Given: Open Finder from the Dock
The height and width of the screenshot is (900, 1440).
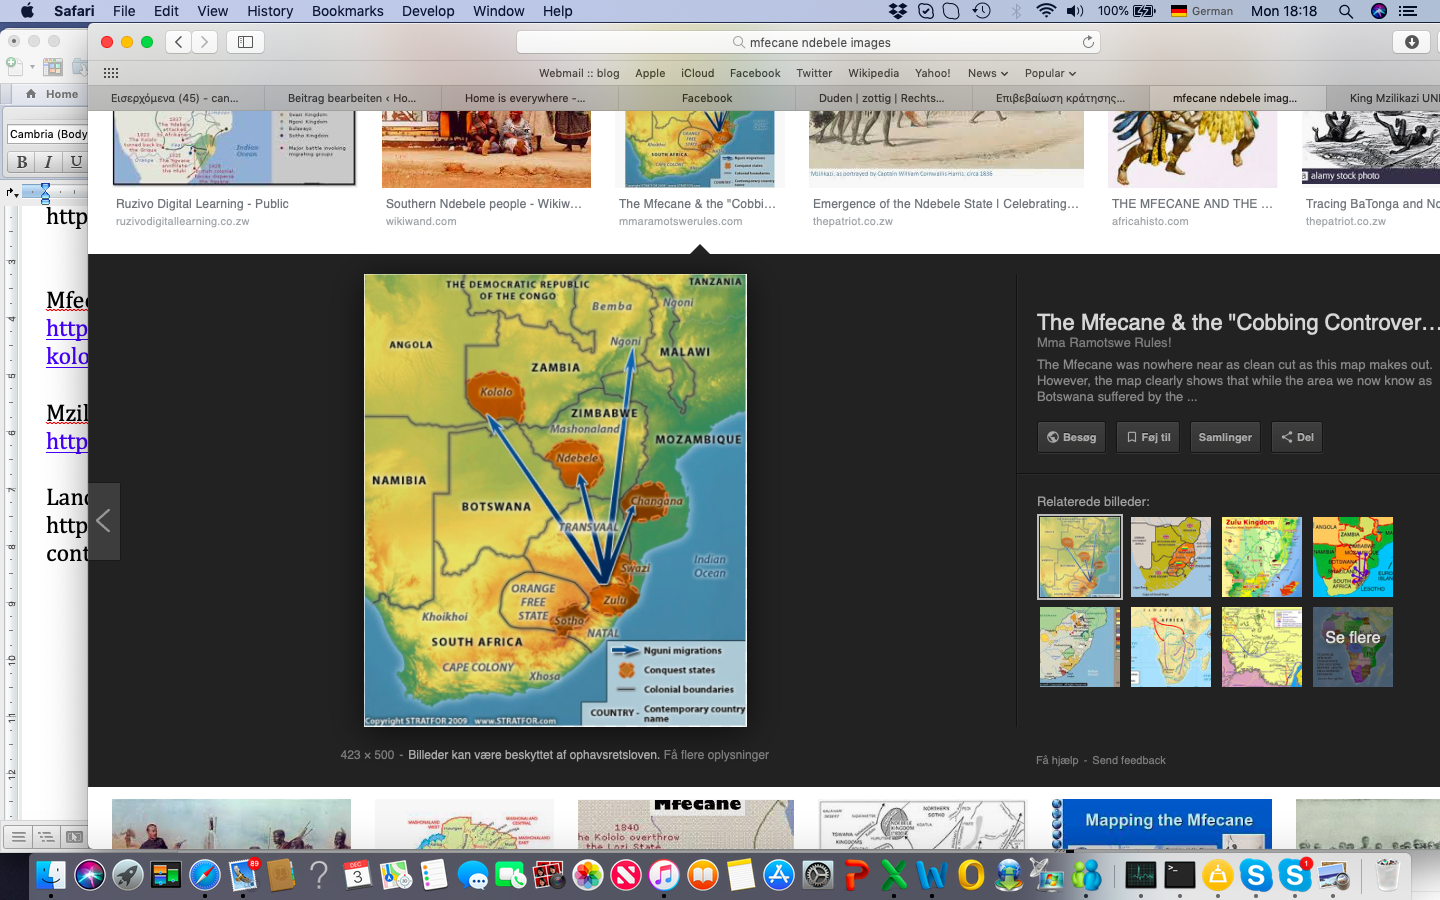Looking at the screenshot, I should pos(51,875).
